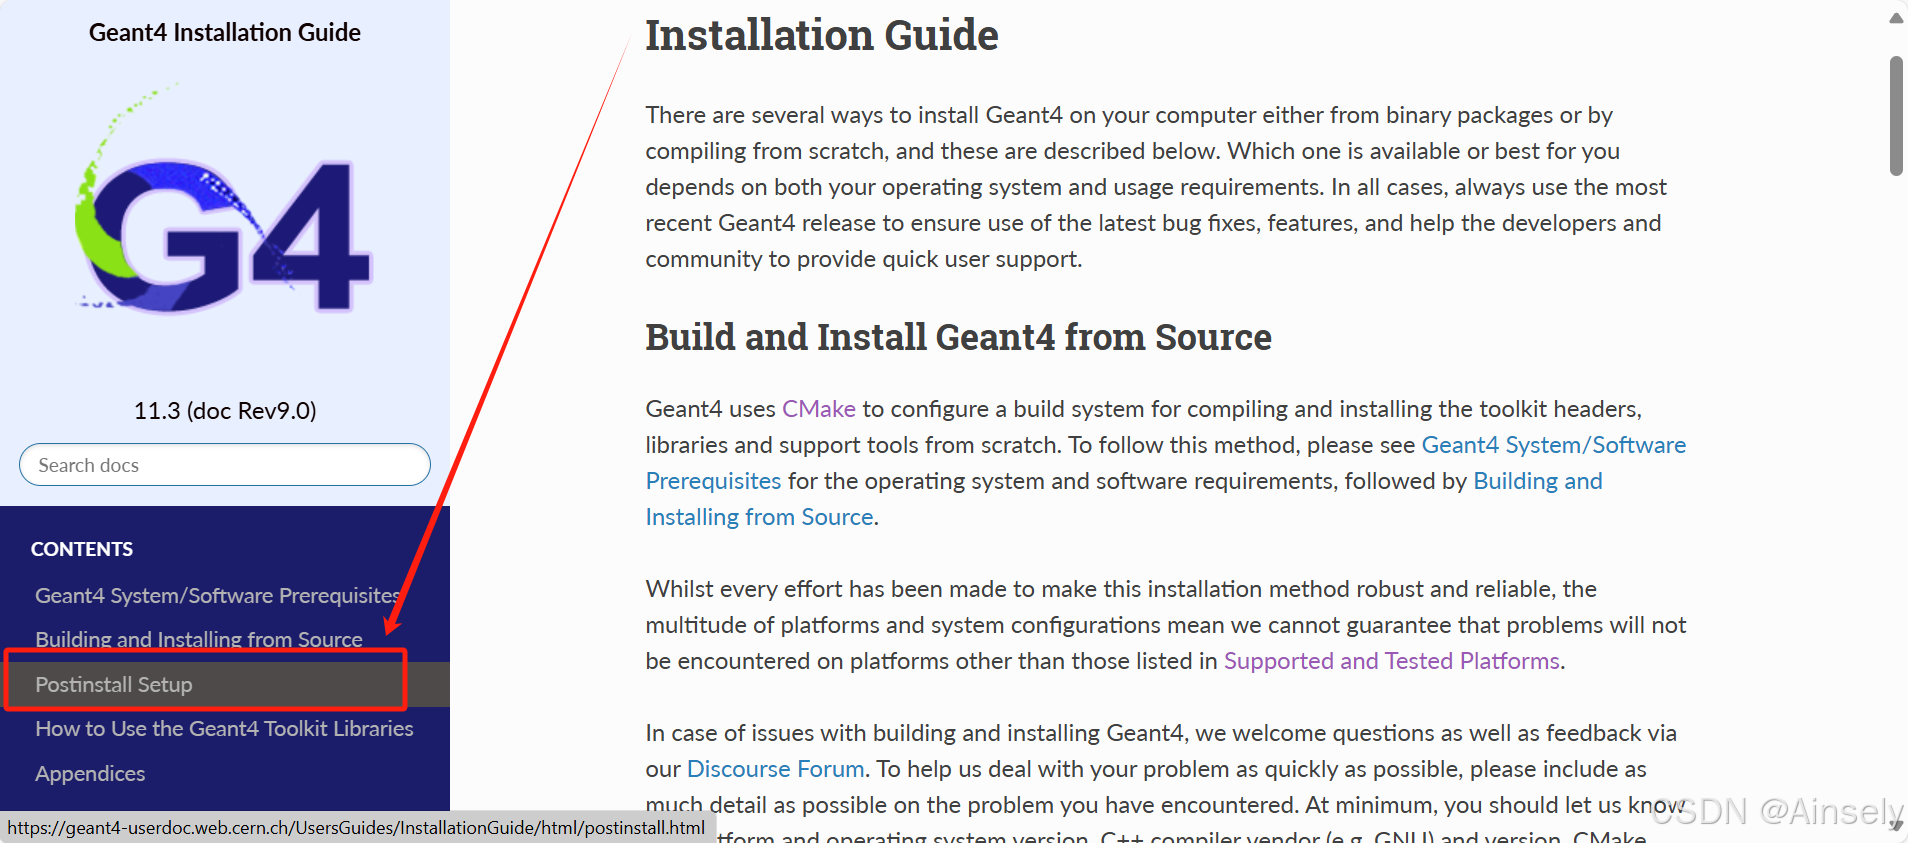The height and width of the screenshot is (843, 1908).
Task: Focus the Search docs input field
Action: tap(225, 465)
